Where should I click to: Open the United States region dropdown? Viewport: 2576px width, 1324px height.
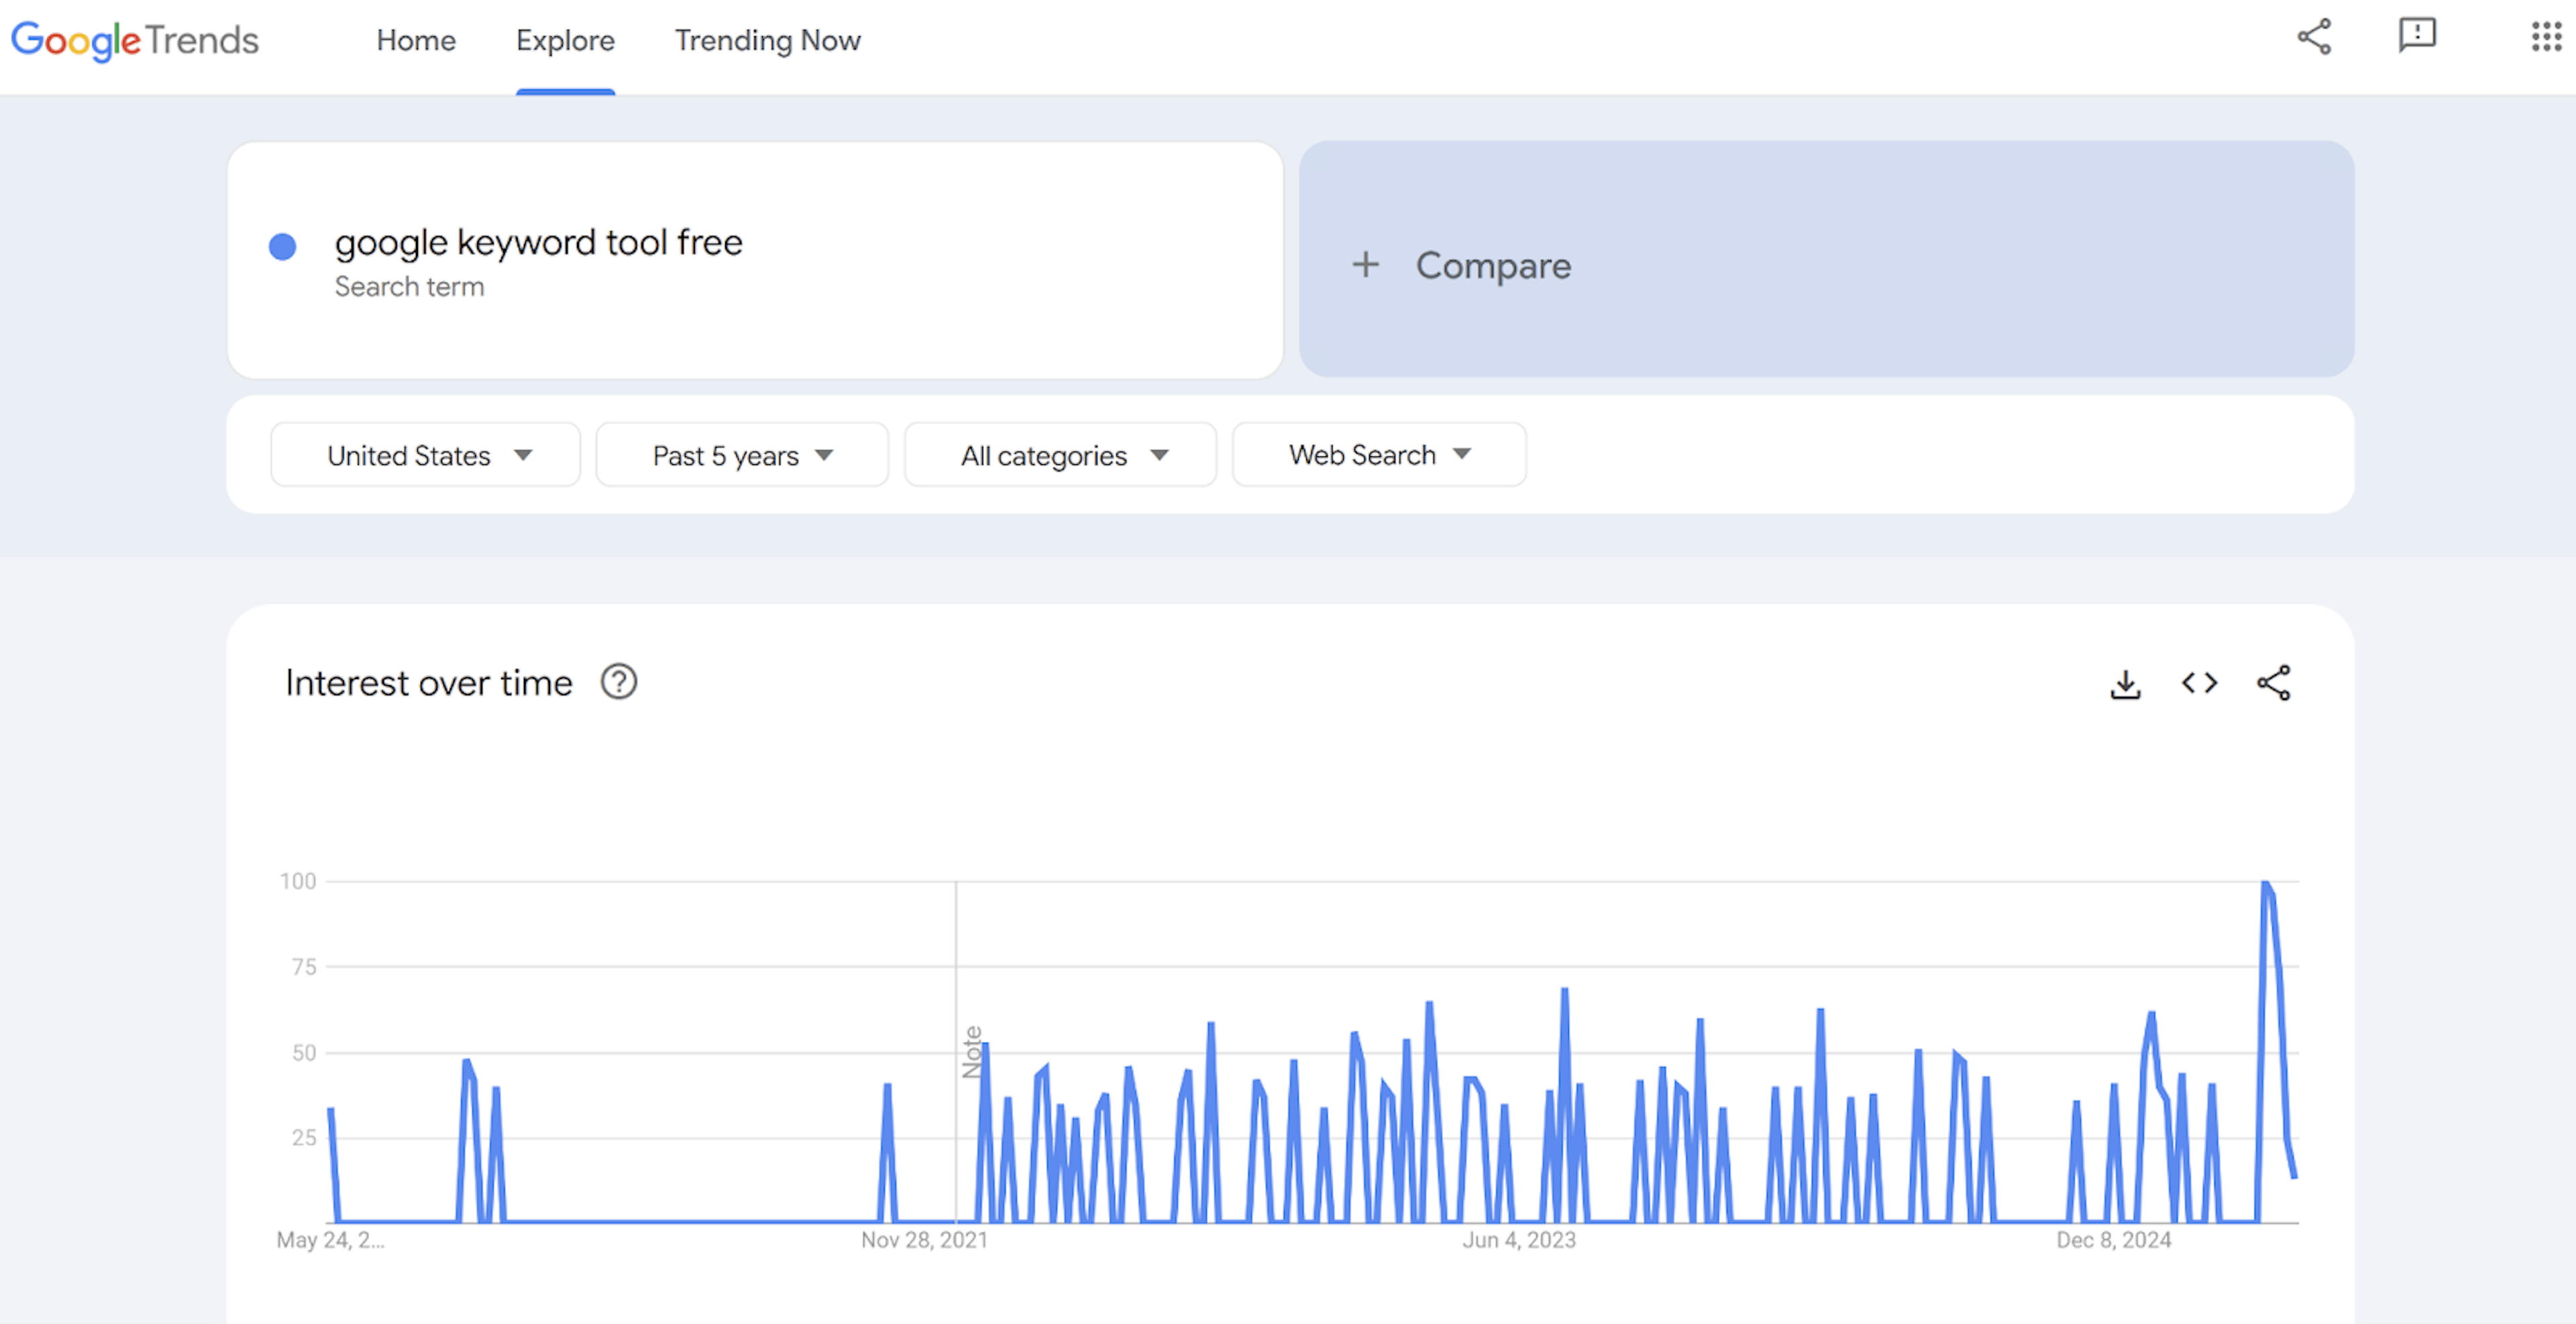click(x=425, y=455)
